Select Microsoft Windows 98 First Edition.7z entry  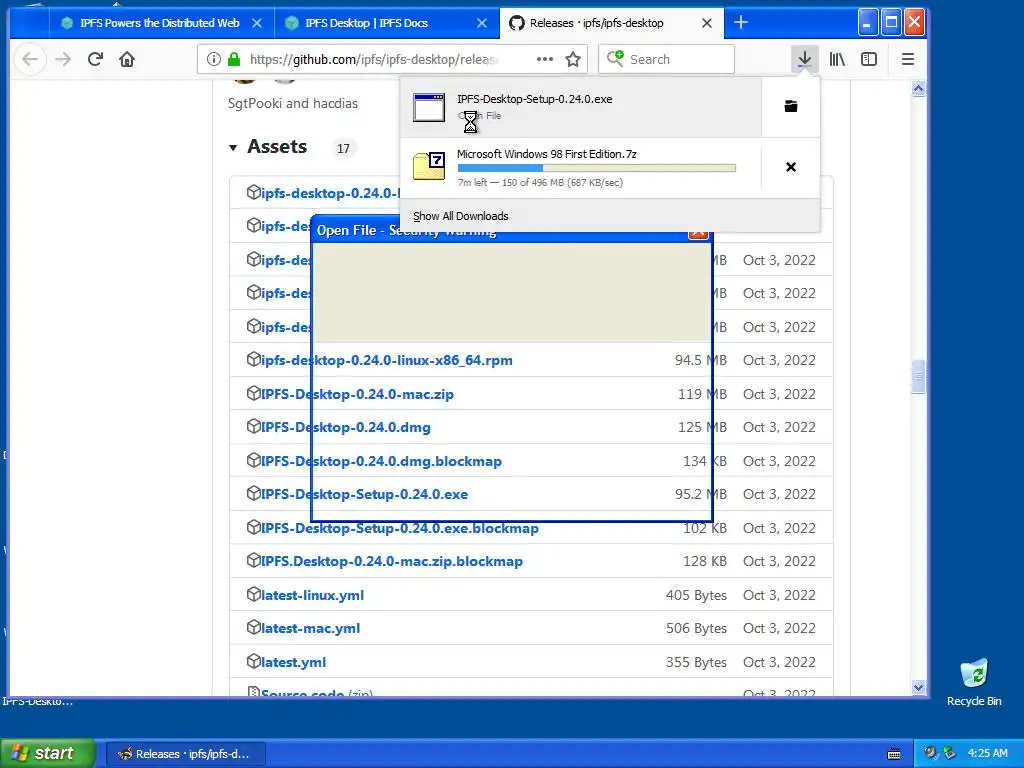click(x=581, y=167)
